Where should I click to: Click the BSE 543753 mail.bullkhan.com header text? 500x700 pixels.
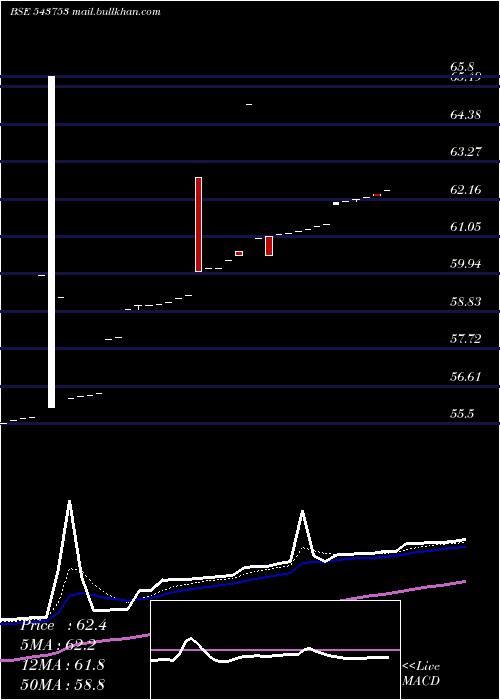point(85,12)
